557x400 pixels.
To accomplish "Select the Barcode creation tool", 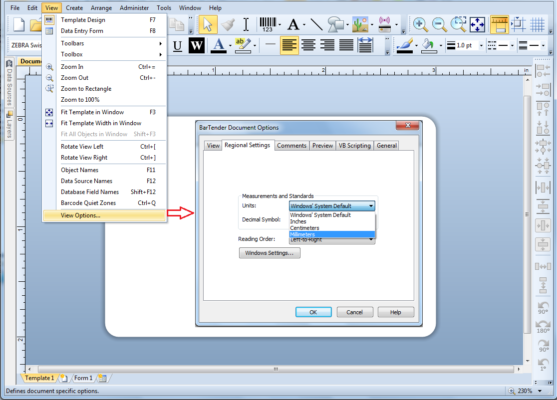I will click(x=267, y=25).
